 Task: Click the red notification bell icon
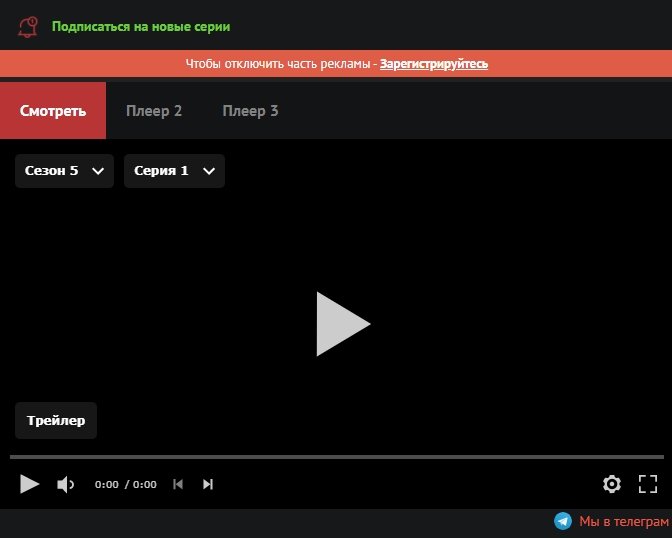tap(28, 27)
